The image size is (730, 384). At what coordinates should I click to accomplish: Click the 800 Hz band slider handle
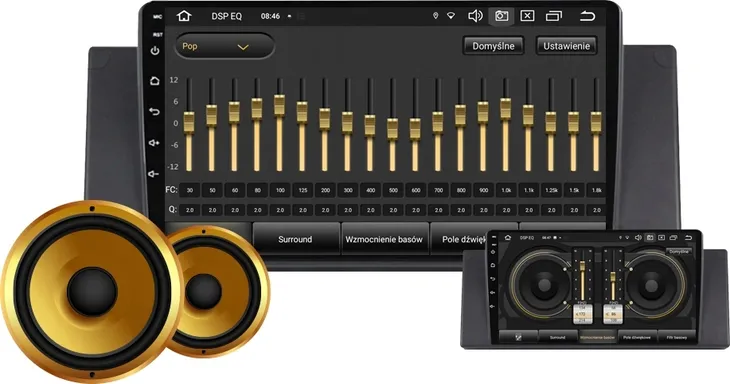(x=460, y=115)
